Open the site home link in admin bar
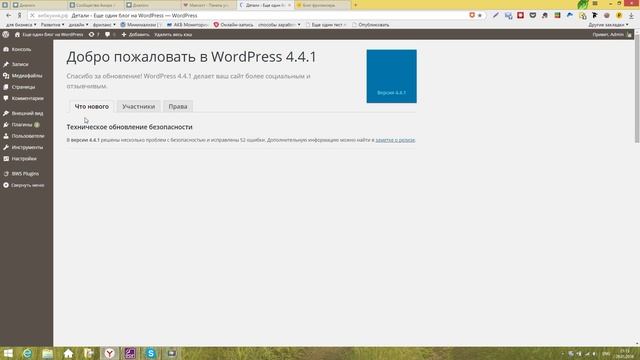This screenshot has height=360, width=640. pos(49,35)
